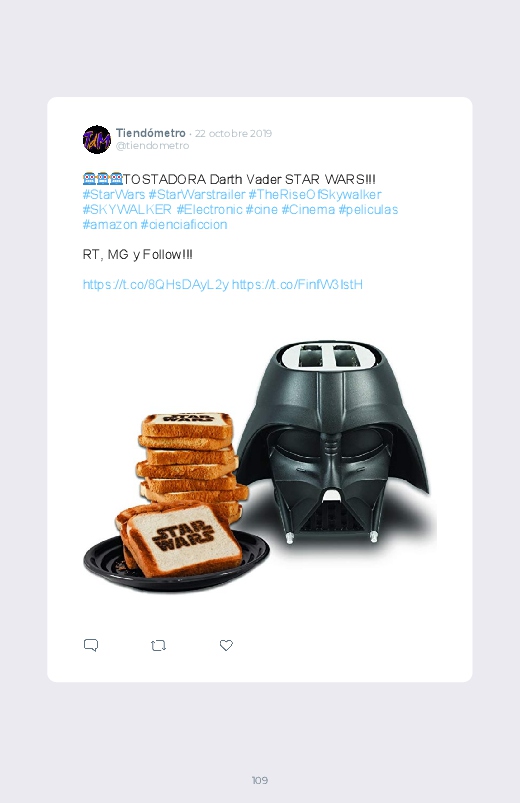The width and height of the screenshot is (520, 803).
Task: Like the tweet with heart icon
Action: [226, 645]
